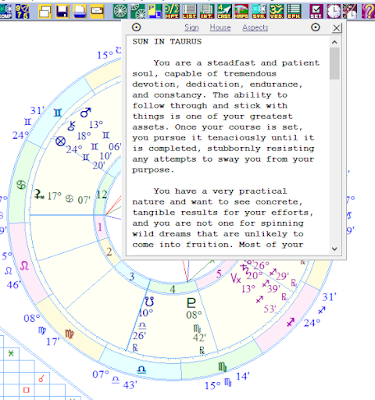Click the right Sun glyph in popup header
The width and height of the screenshot is (375, 400).
[x=315, y=27]
